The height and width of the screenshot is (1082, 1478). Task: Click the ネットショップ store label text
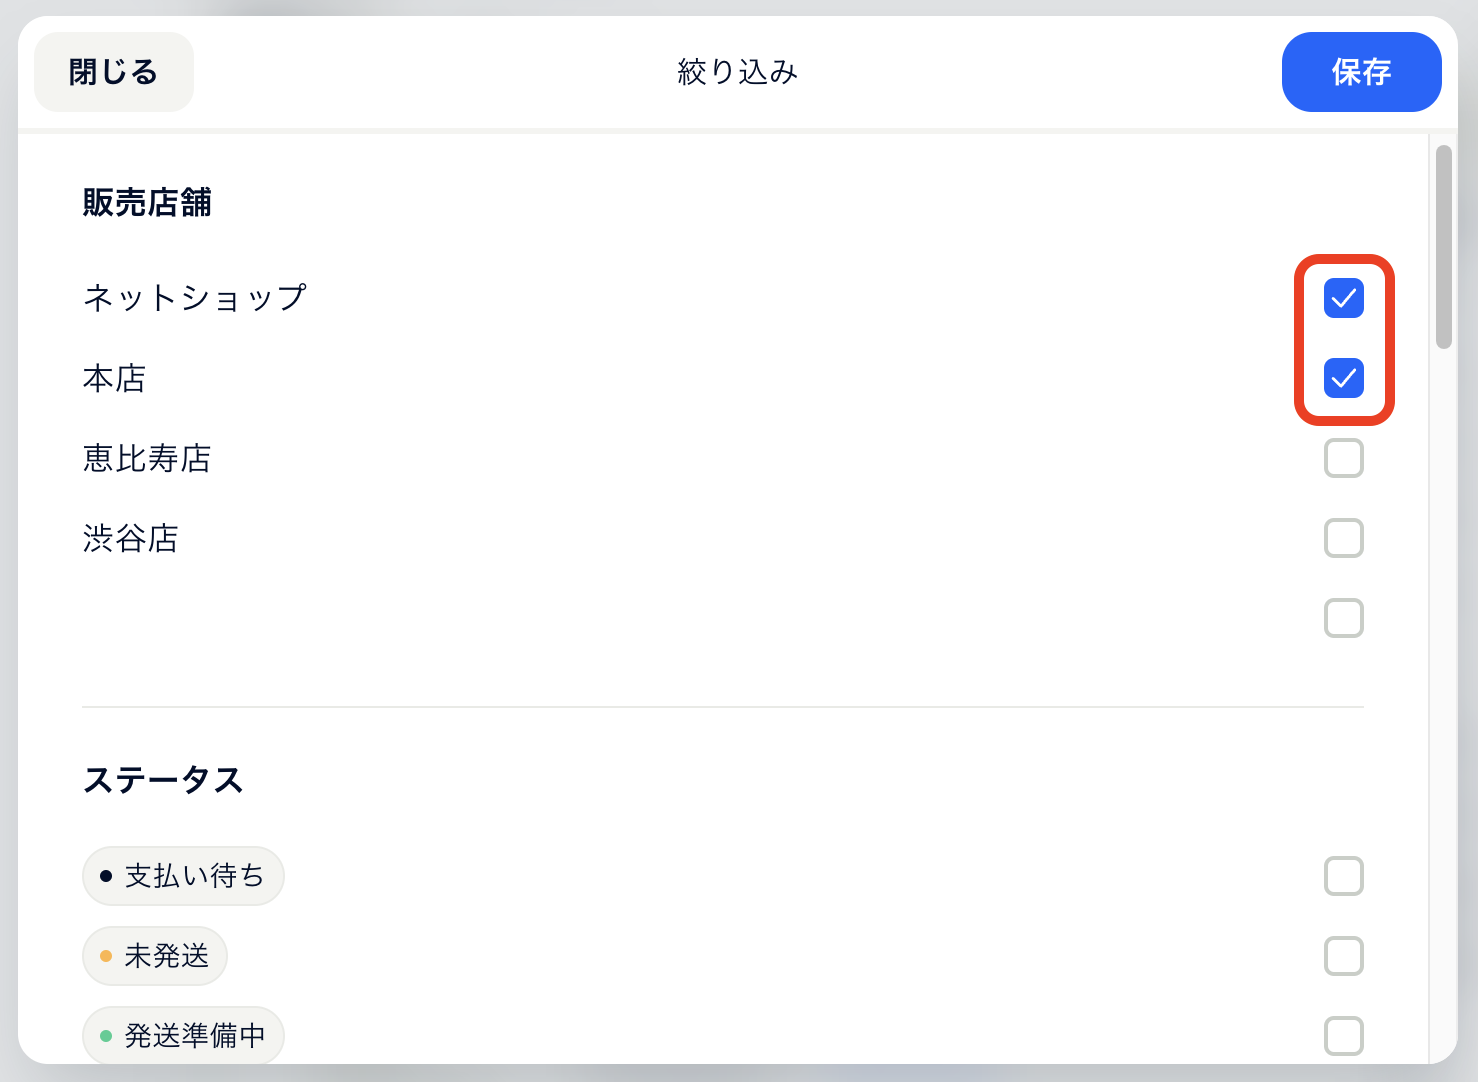[195, 298]
